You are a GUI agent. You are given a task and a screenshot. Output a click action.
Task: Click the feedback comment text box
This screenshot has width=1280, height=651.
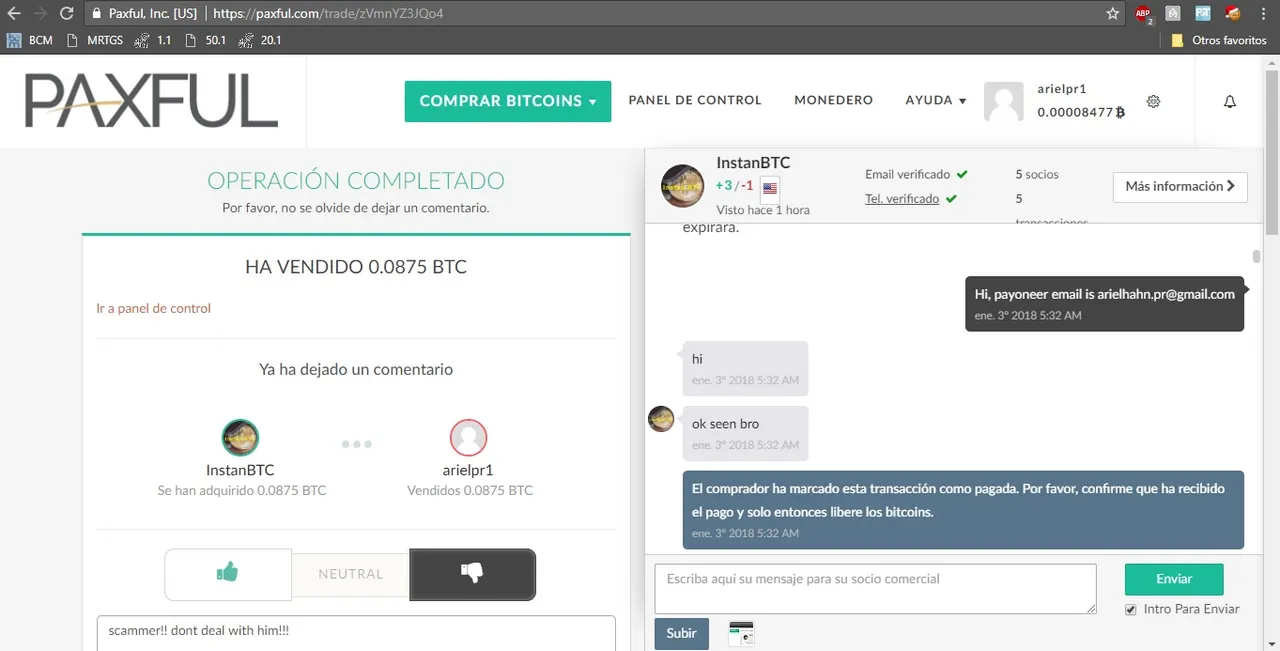click(356, 633)
